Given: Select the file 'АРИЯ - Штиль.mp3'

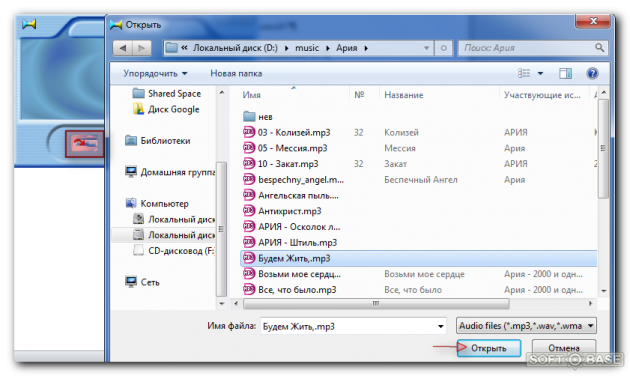Looking at the screenshot, I should click(x=290, y=243).
